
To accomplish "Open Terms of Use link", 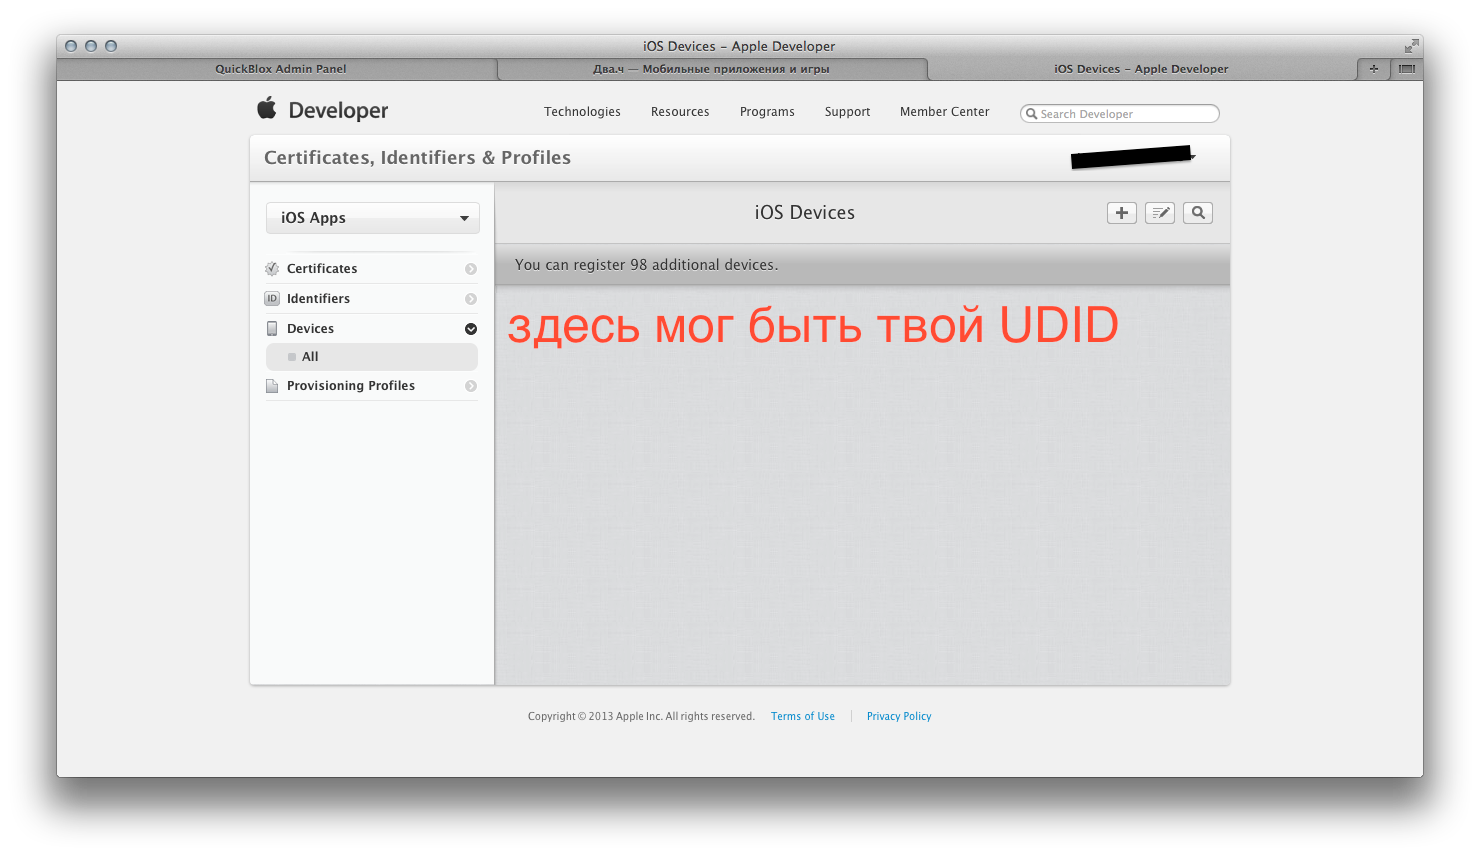I will [803, 716].
